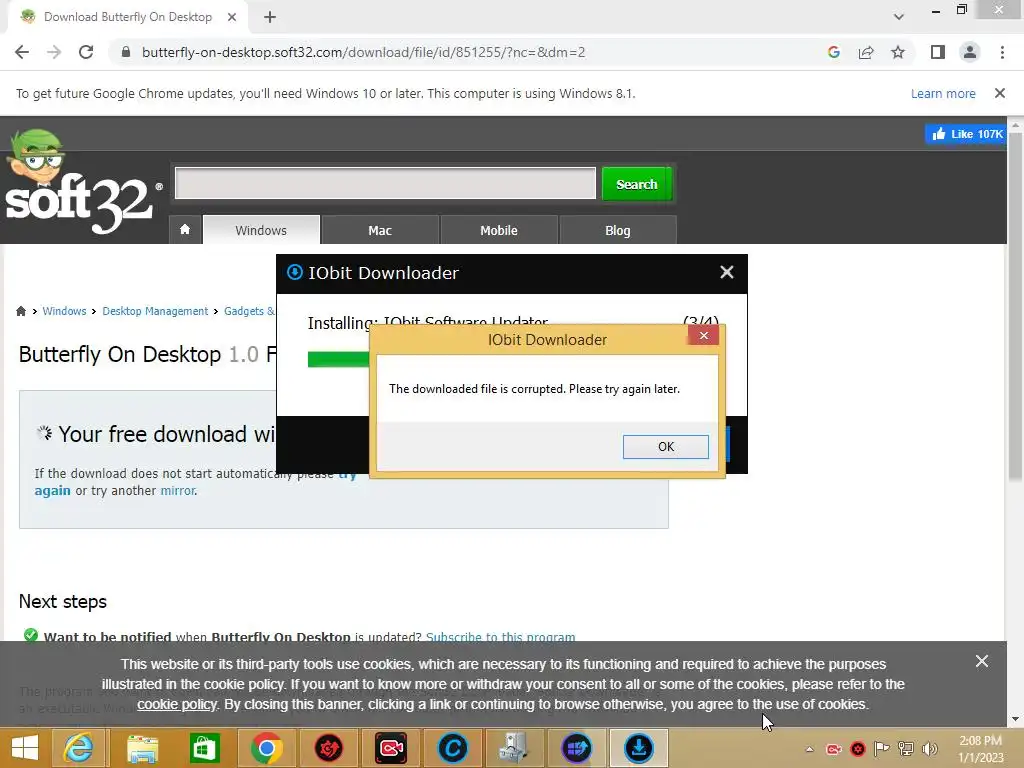
Task: Click the Next steps heading
Action: [x=63, y=601]
